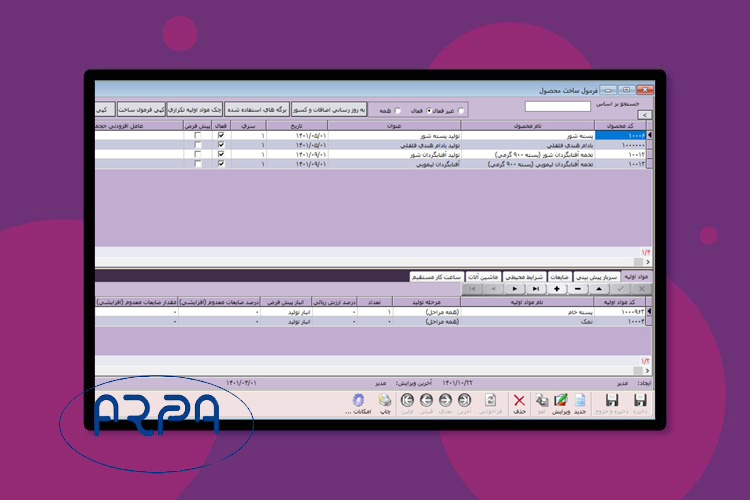750x500 pixels.
Task: Click the plus button to add material row
Action: (x=556, y=289)
